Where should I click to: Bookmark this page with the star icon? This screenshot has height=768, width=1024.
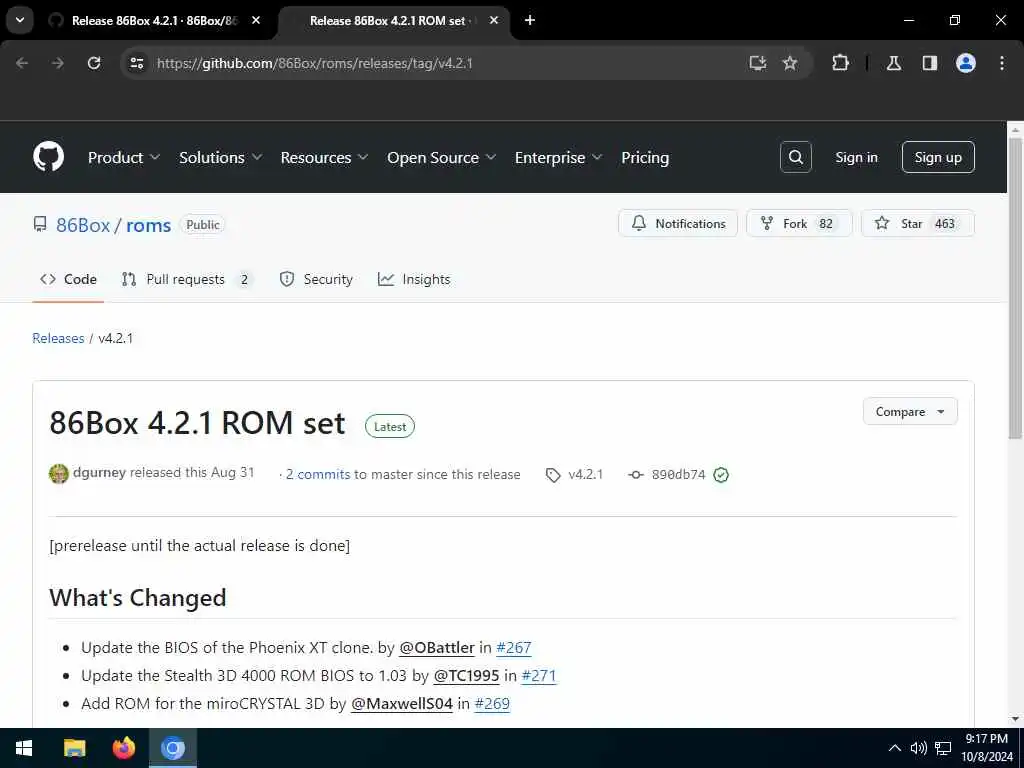tap(790, 63)
